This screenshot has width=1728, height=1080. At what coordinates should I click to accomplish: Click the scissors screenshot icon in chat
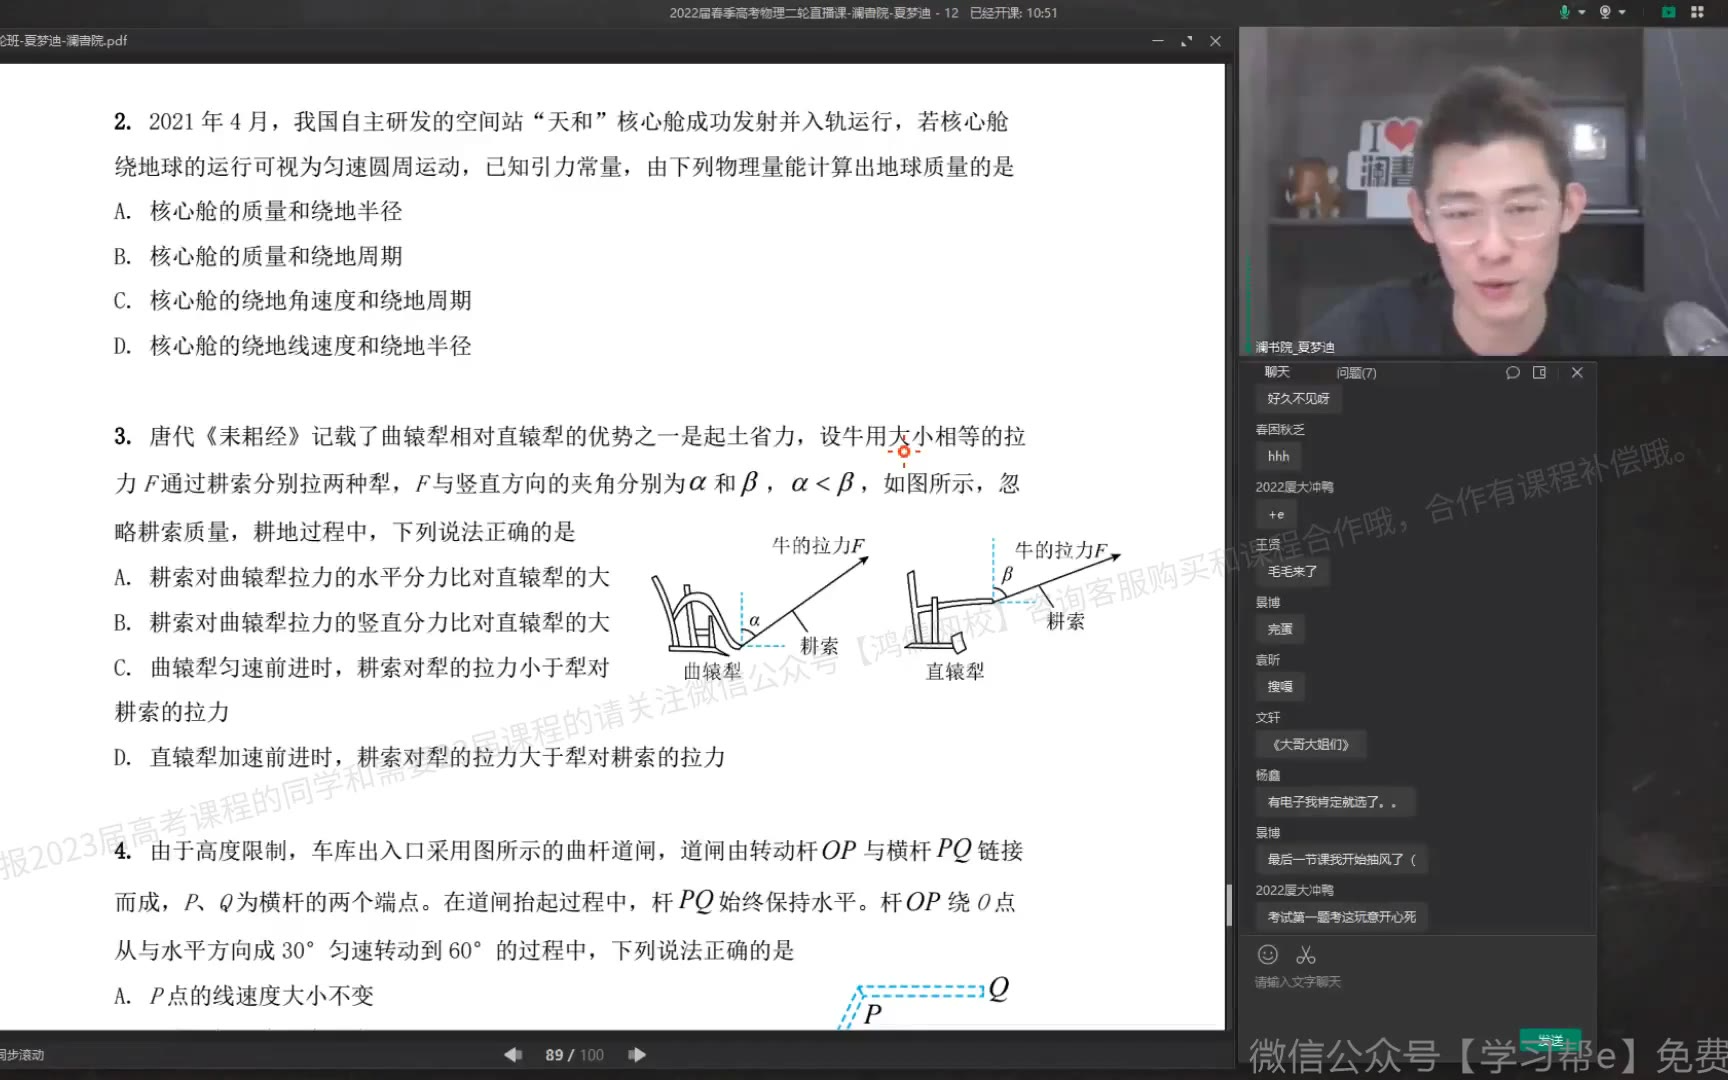coord(1306,955)
